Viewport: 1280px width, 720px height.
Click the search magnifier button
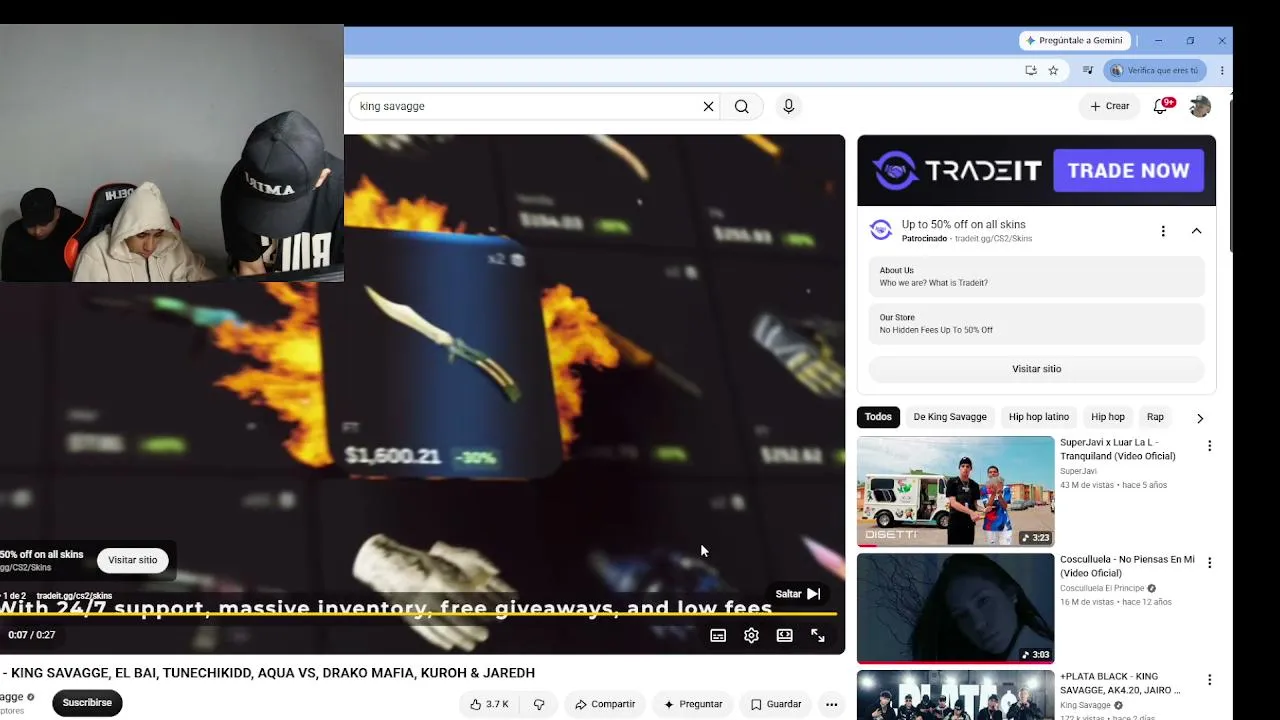[x=742, y=106]
